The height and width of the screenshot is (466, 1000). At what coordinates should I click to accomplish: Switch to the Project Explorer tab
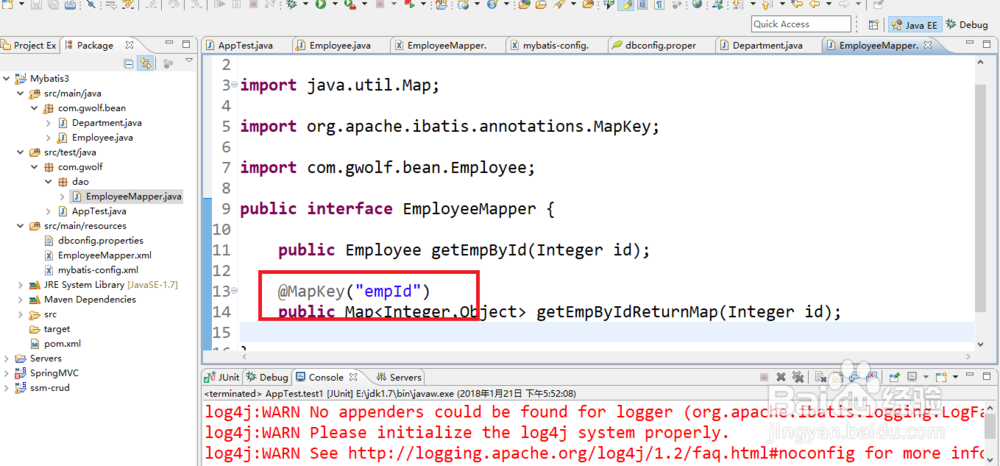29,45
